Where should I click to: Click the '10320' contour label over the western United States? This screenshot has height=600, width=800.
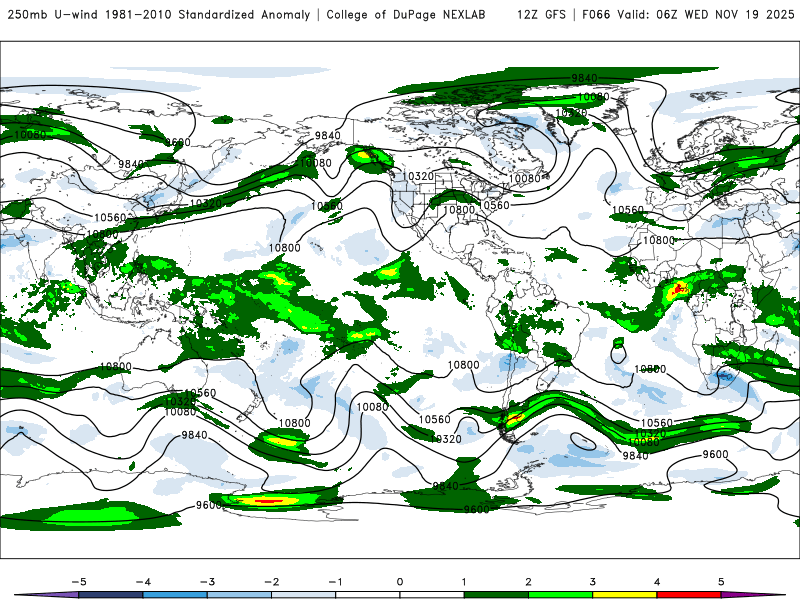[x=418, y=177]
